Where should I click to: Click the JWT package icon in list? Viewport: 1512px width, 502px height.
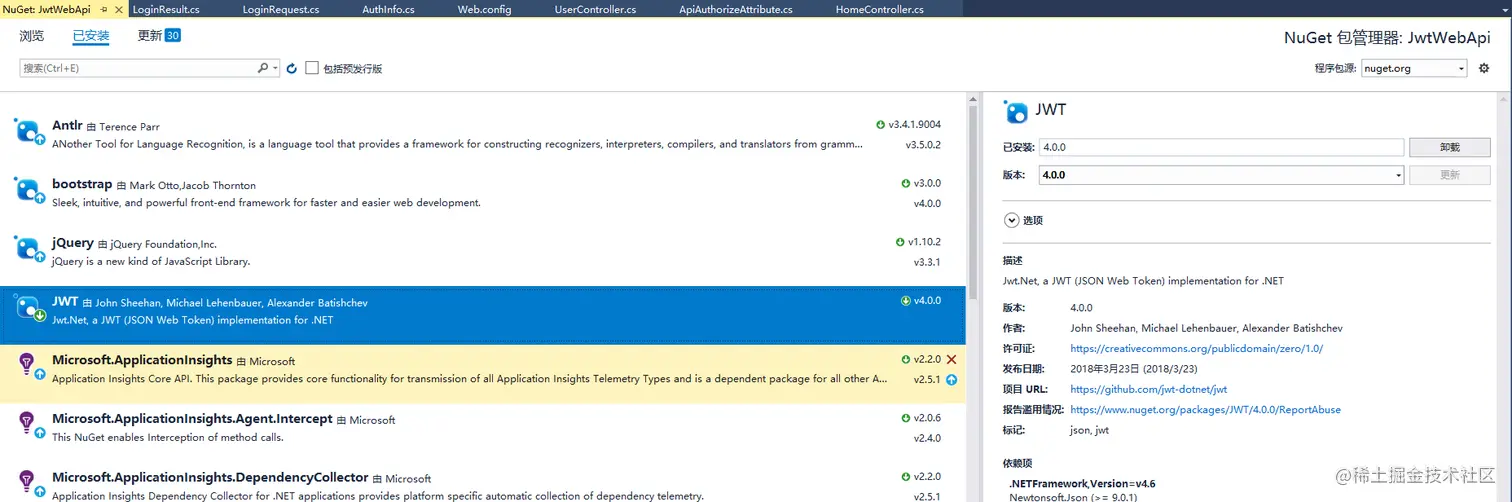coord(31,308)
